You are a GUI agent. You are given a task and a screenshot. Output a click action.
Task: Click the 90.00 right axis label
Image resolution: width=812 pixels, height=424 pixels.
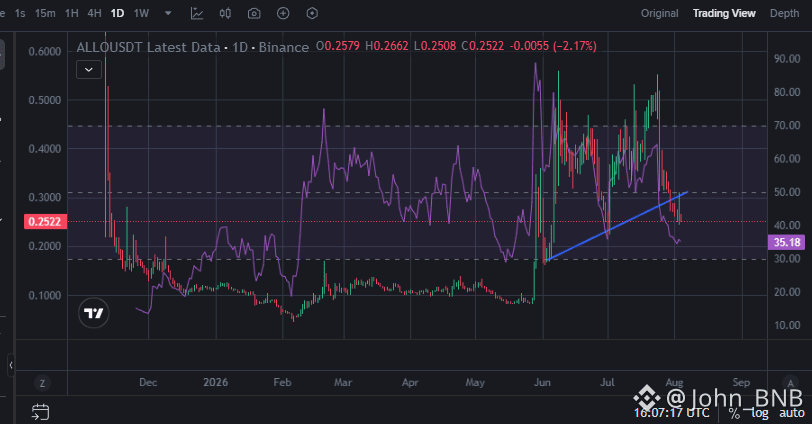click(787, 59)
